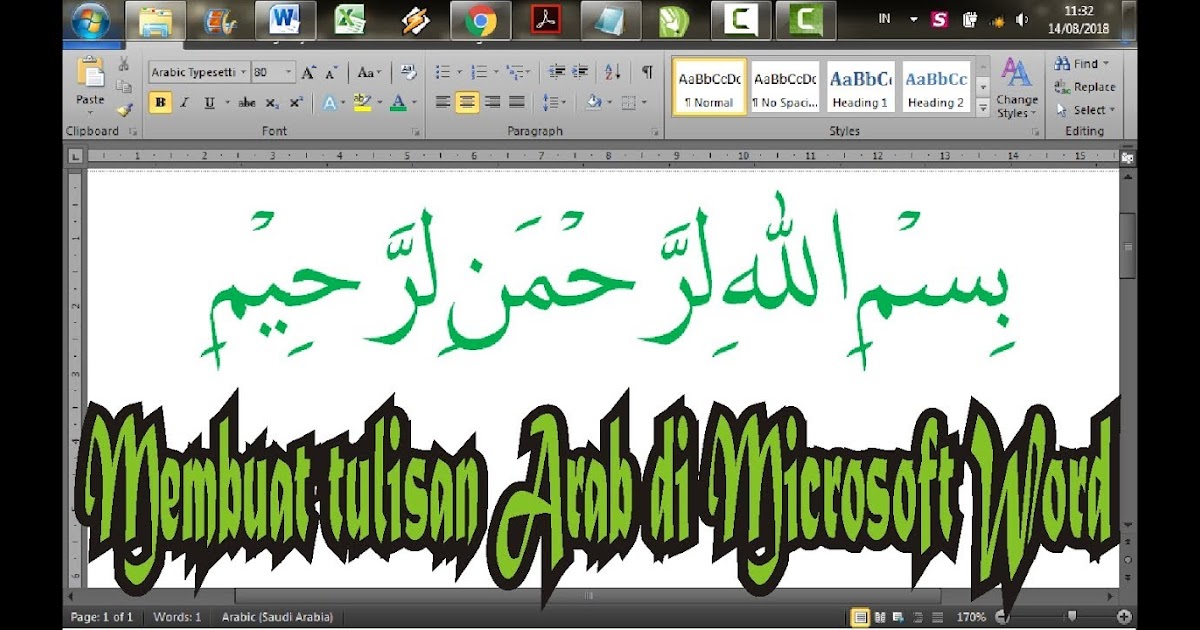Insert a numbered list
The height and width of the screenshot is (630, 1200).
pos(479,73)
